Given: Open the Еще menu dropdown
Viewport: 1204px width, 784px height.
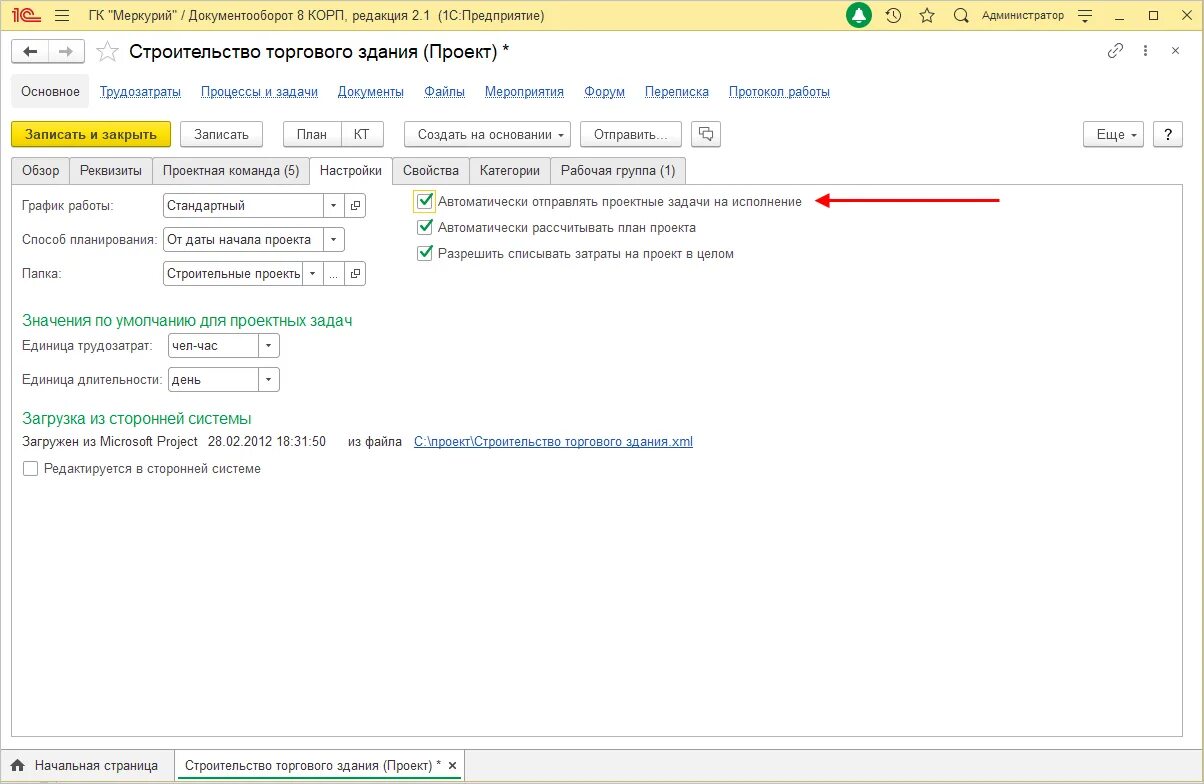Looking at the screenshot, I should 1114,135.
